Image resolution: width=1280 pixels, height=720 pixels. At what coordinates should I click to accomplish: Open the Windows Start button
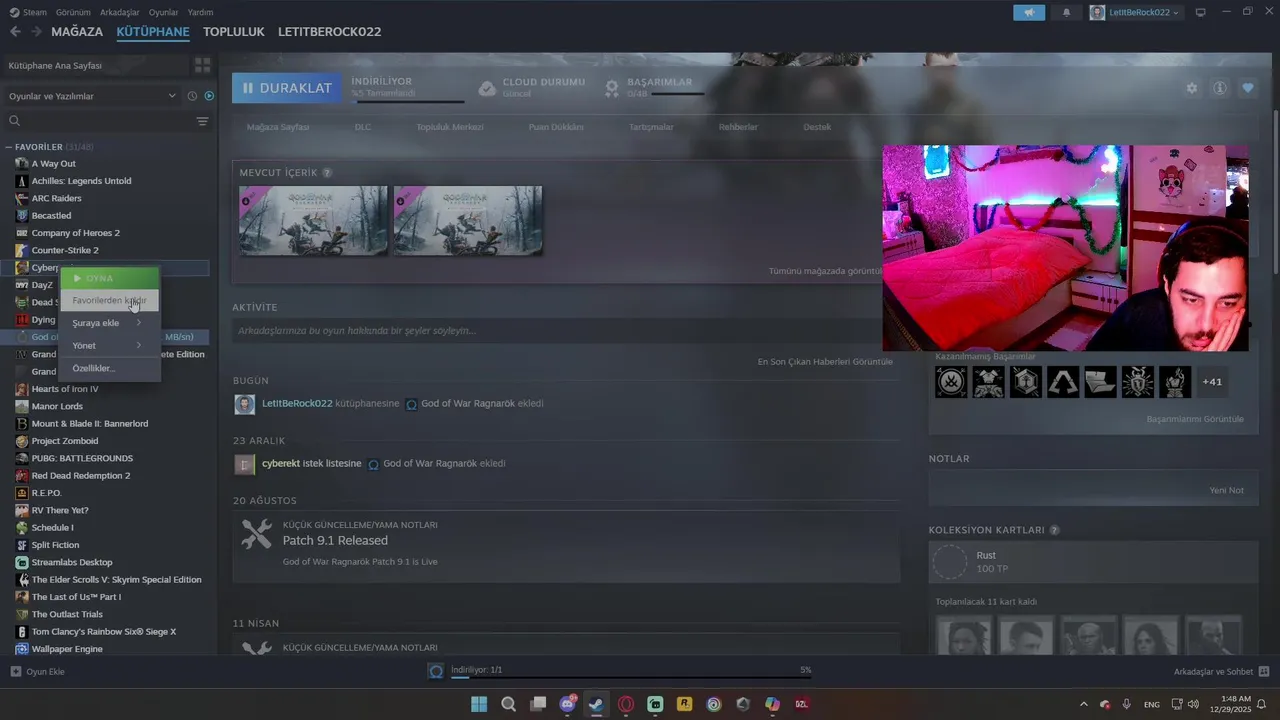[479, 704]
